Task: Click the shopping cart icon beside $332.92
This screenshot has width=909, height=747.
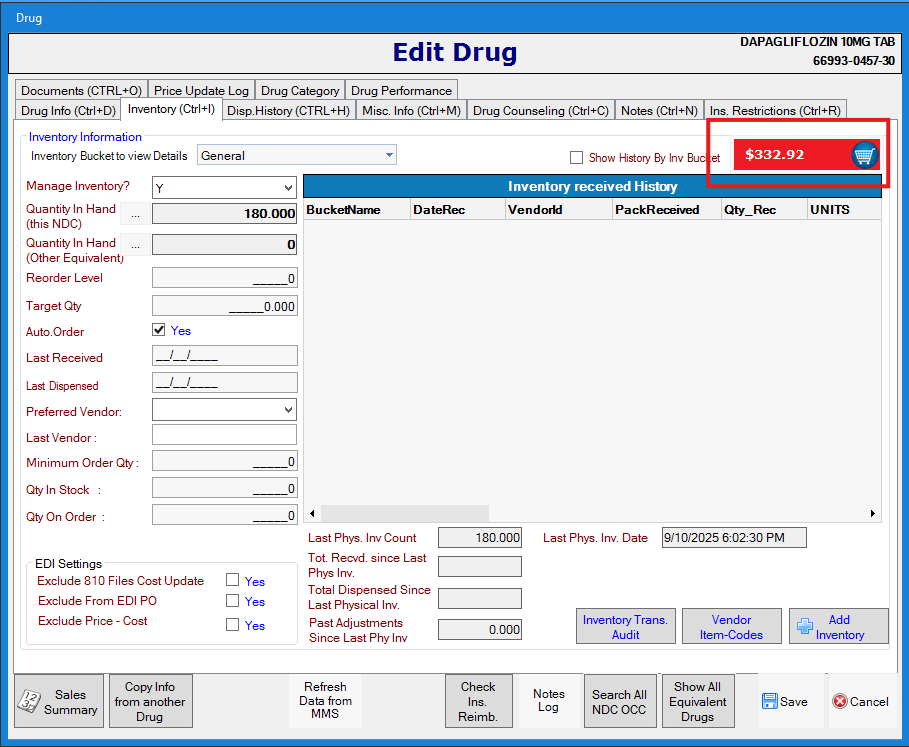Action: [x=864, y=155]
